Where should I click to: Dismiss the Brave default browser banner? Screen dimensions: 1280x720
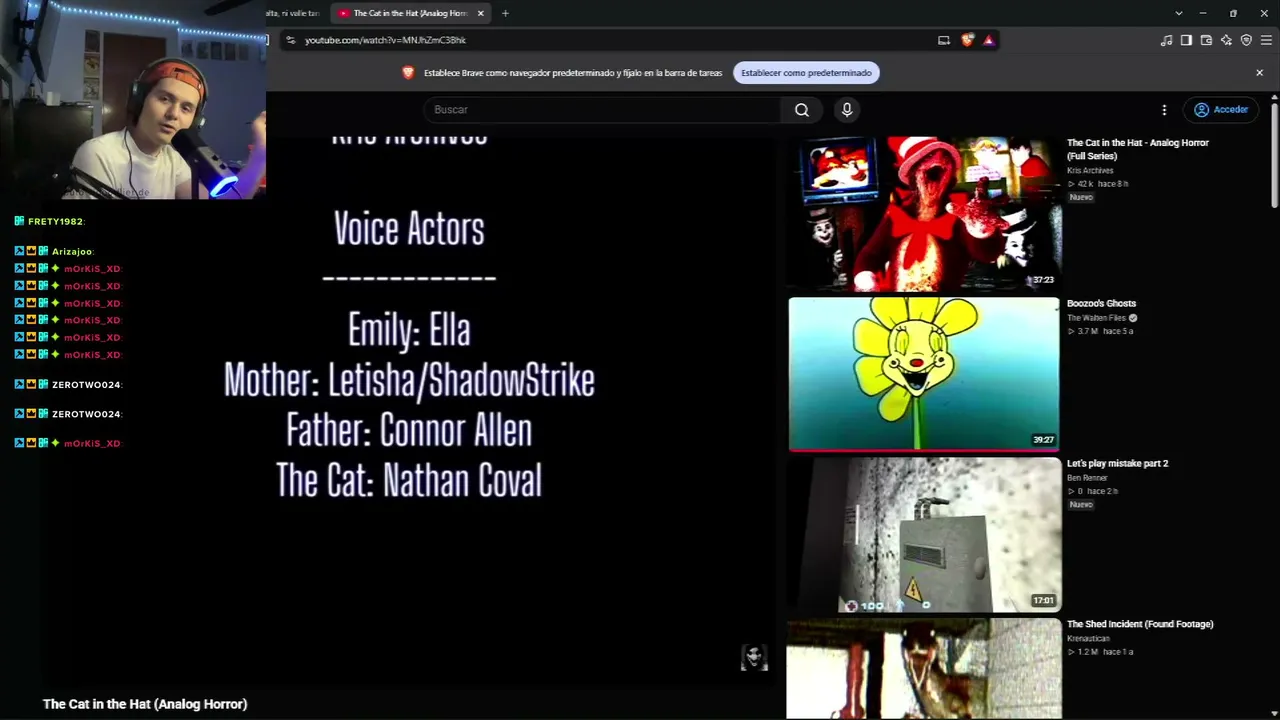1259,73
